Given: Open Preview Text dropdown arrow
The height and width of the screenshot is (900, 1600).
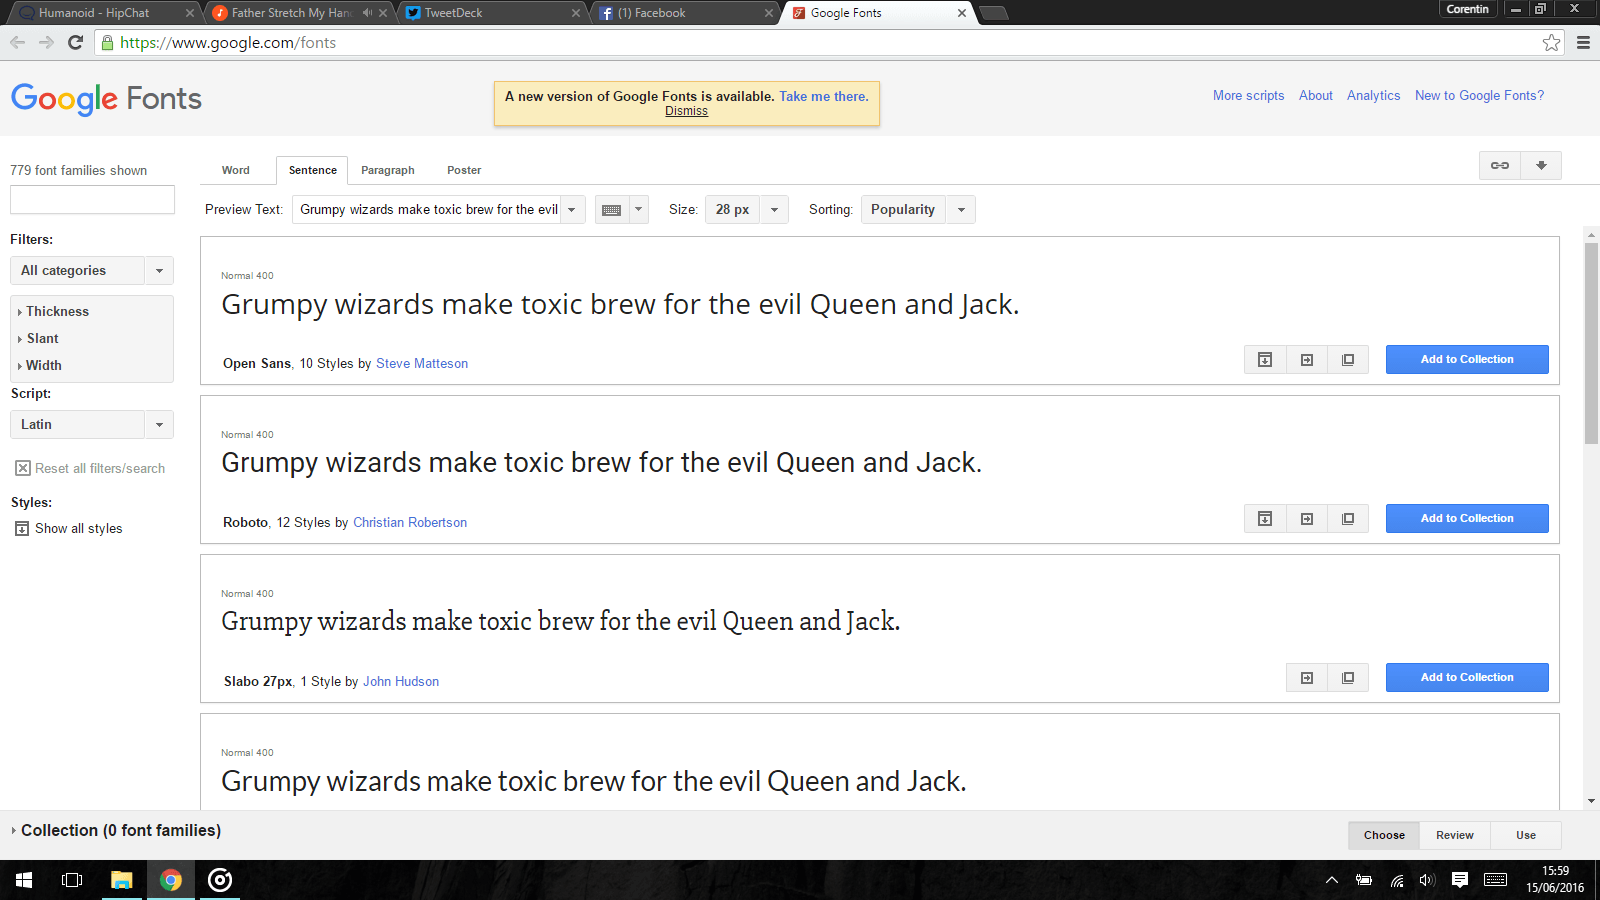Looking at the screenshot, I should click(x=572, y=210).
